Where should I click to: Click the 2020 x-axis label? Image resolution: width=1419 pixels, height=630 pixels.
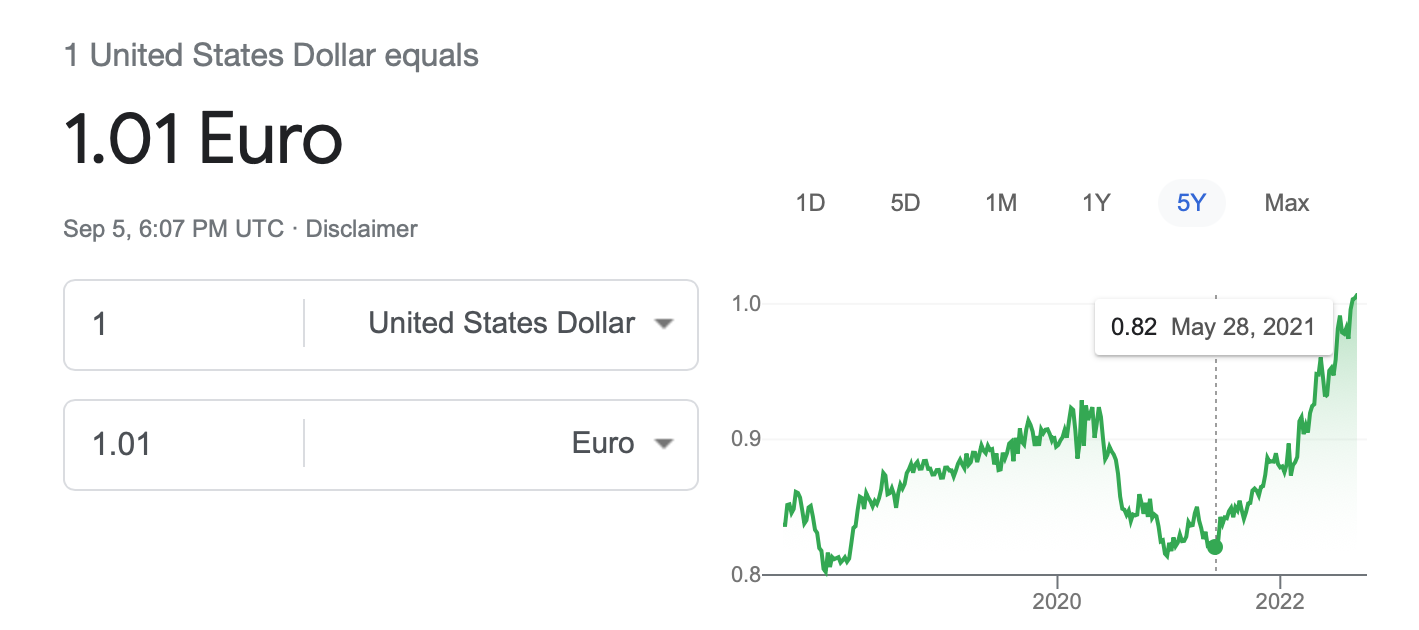[1058, 602]
